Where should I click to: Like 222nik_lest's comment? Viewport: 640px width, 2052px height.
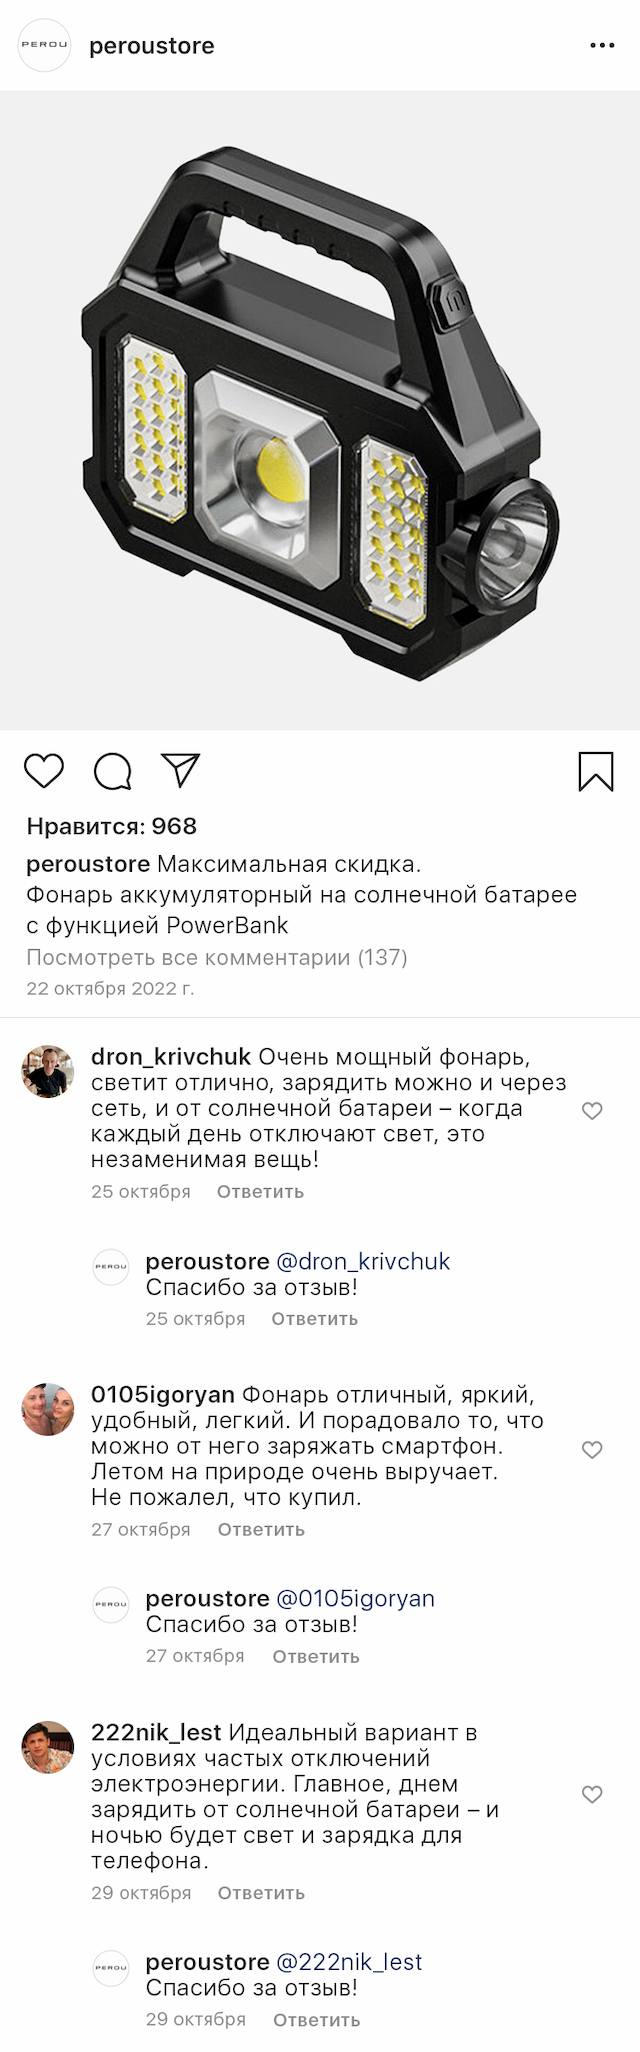click(x=592, y=1795)
